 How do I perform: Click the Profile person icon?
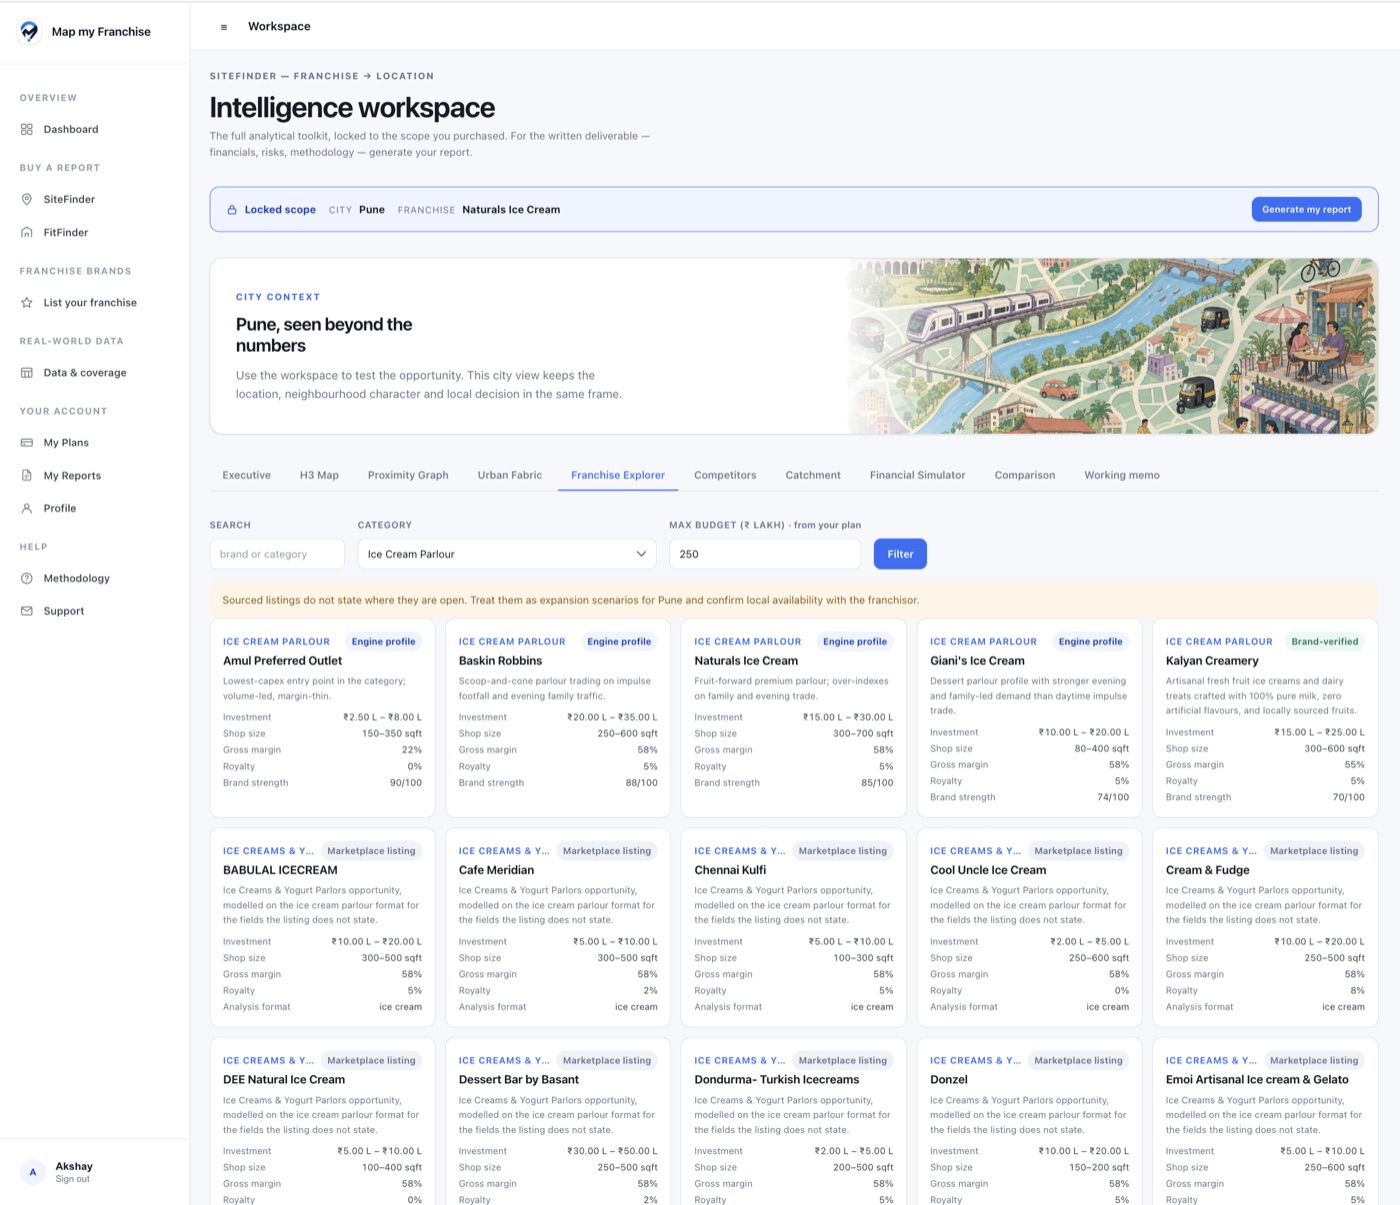[27, 508]
